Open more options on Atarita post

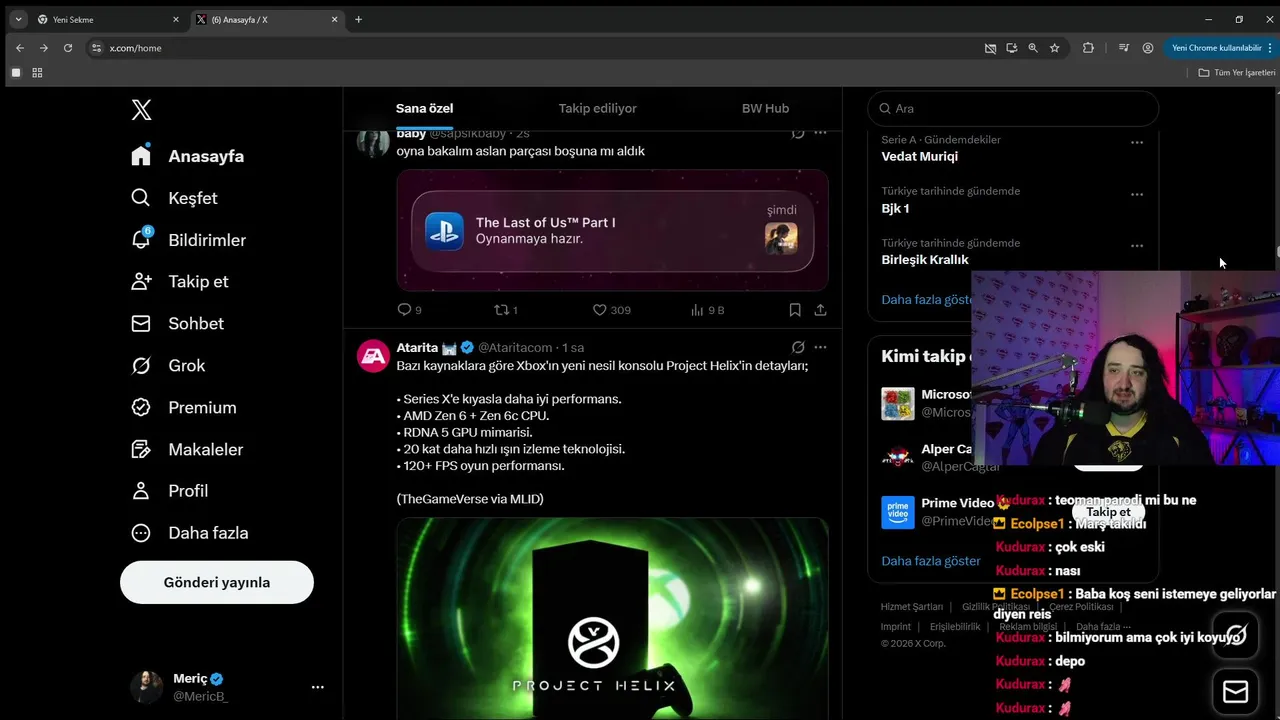tap(820, 347)
